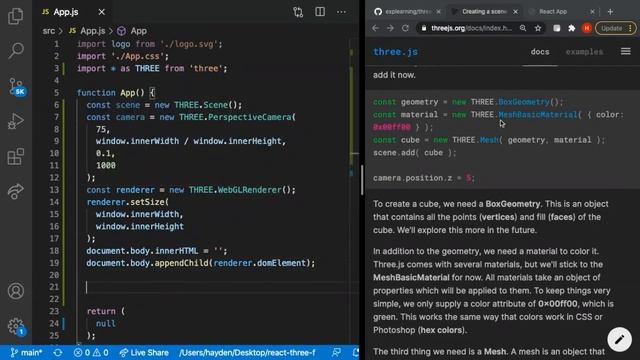Close the Creating a scene browser tab
Screen dimensions: 640x360
515,11
